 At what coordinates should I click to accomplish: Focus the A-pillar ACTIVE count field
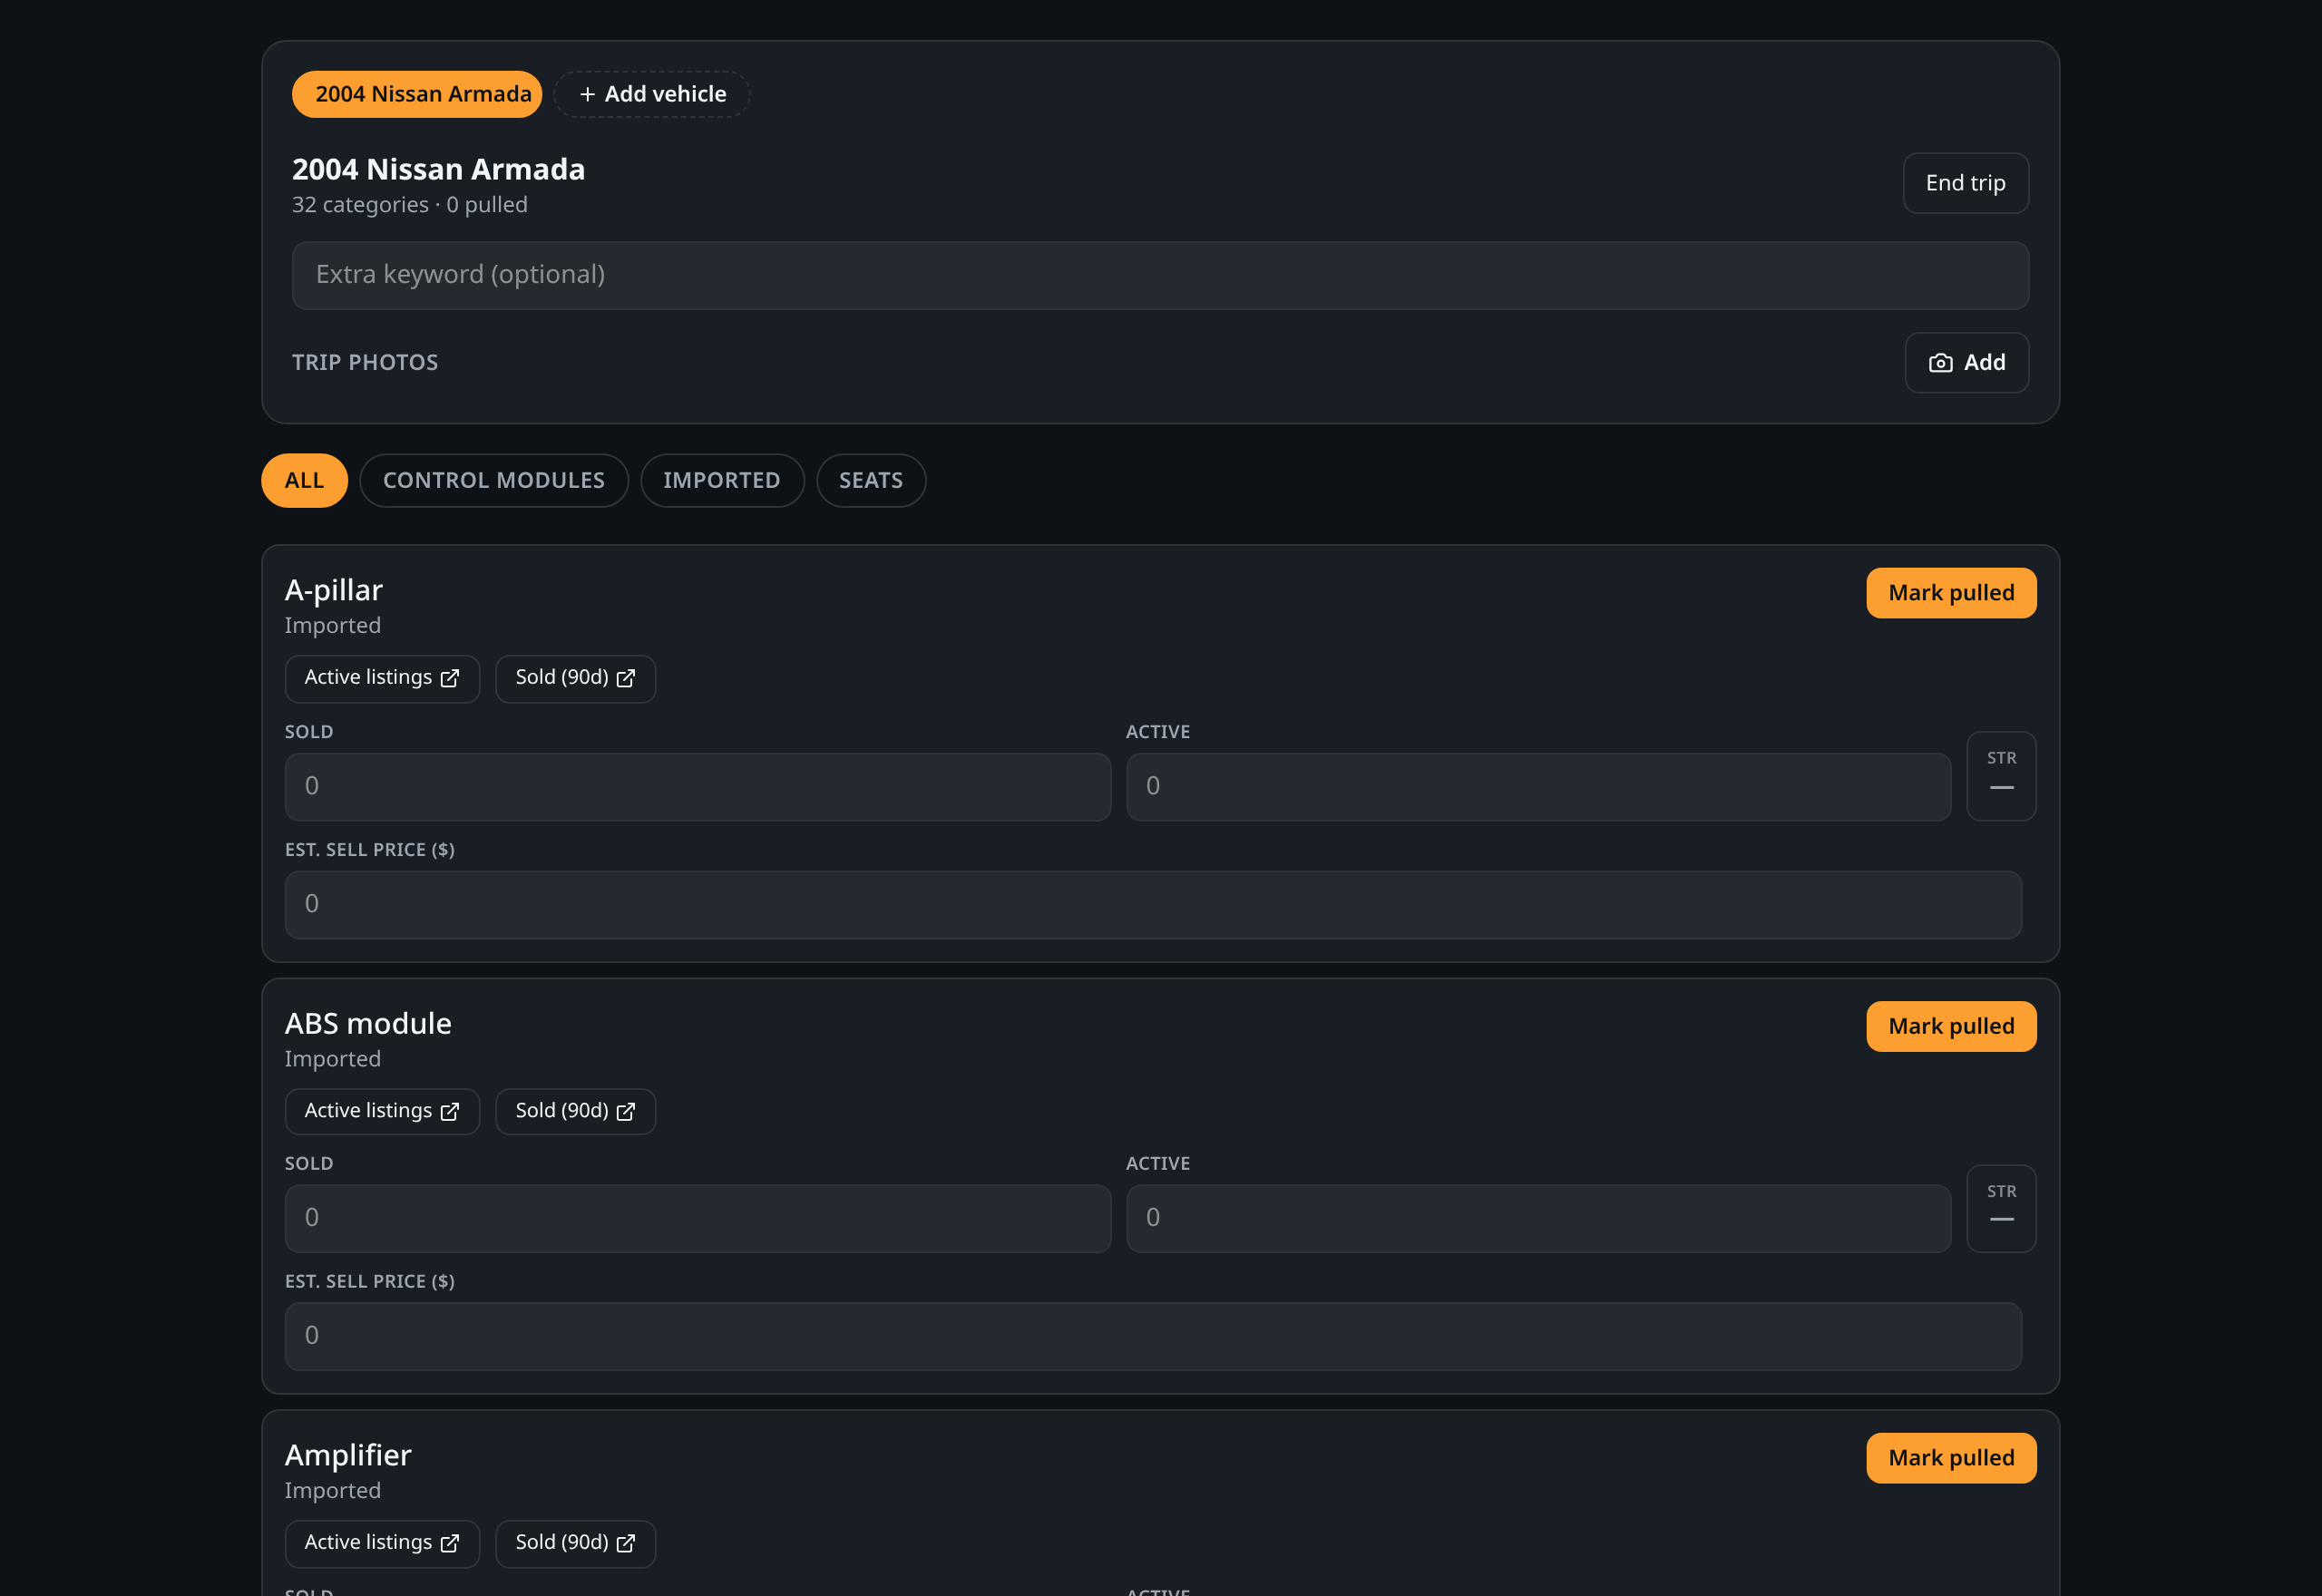[1538, 786]
